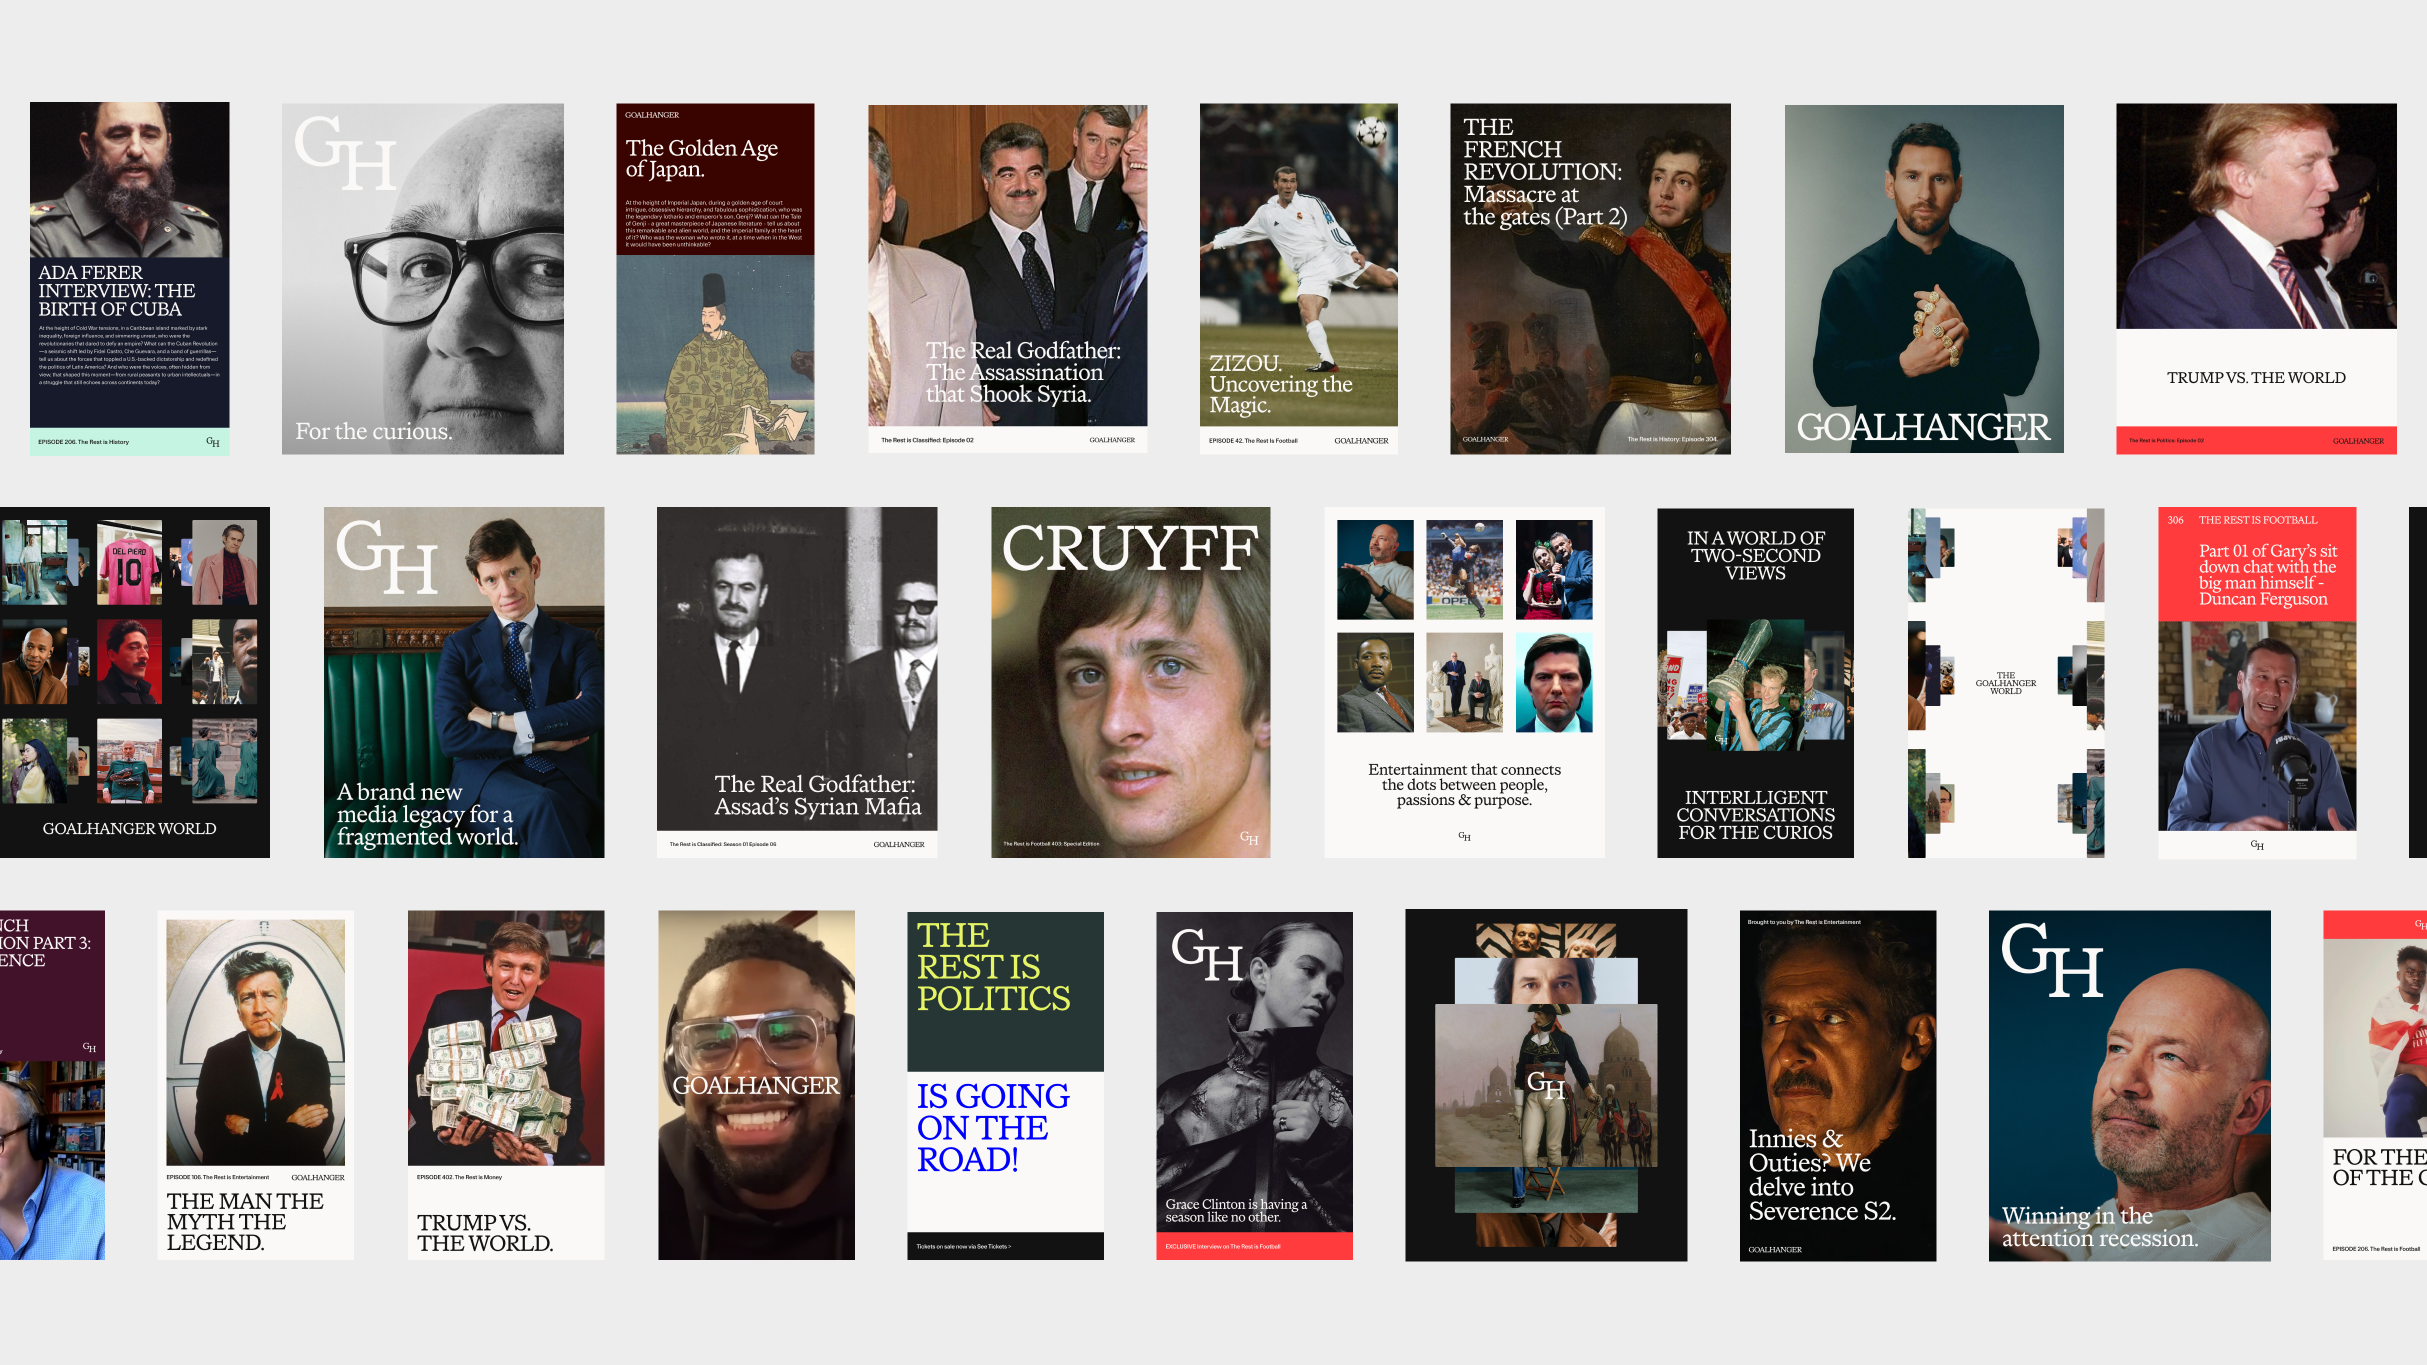The height and width of the screenshot is (1365, 2427).
Task: Click small GH logo under Entertainment that connects text
Action: tap(1464, 836)
